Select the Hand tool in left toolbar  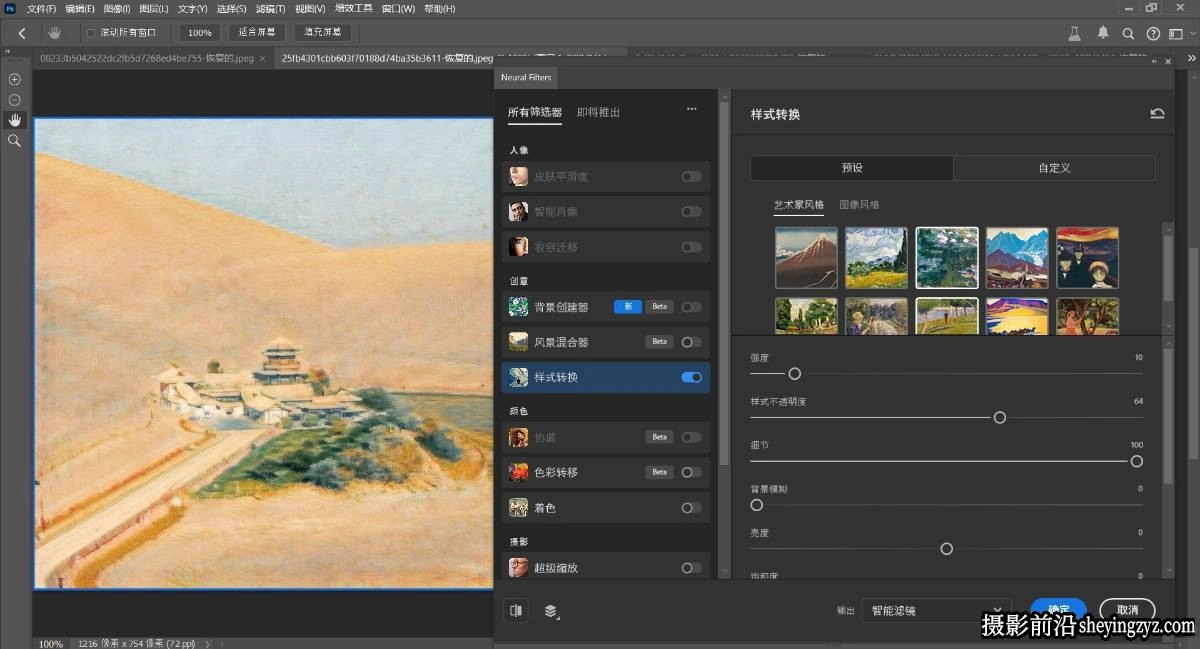tap(14, 120)
